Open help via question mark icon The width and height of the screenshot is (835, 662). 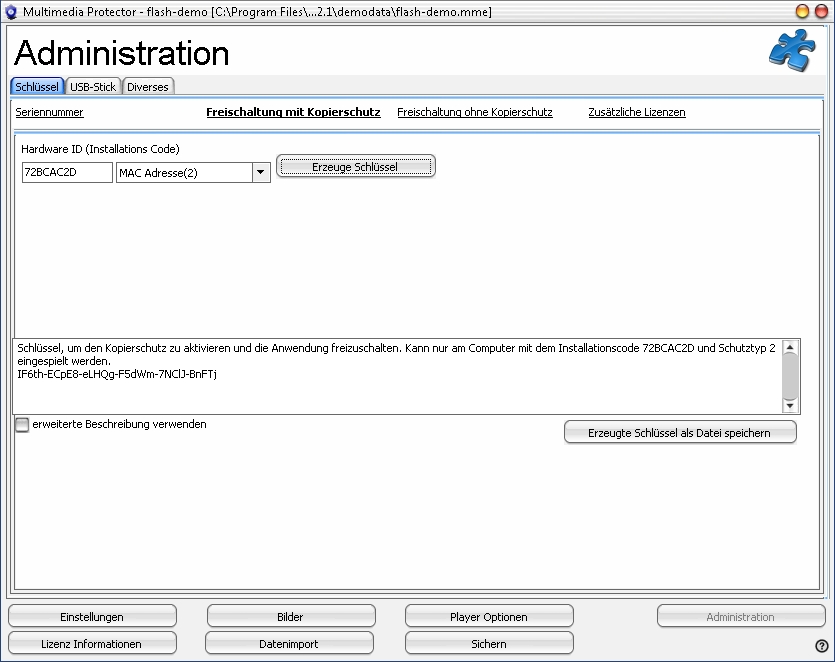[x=822, y=646]
